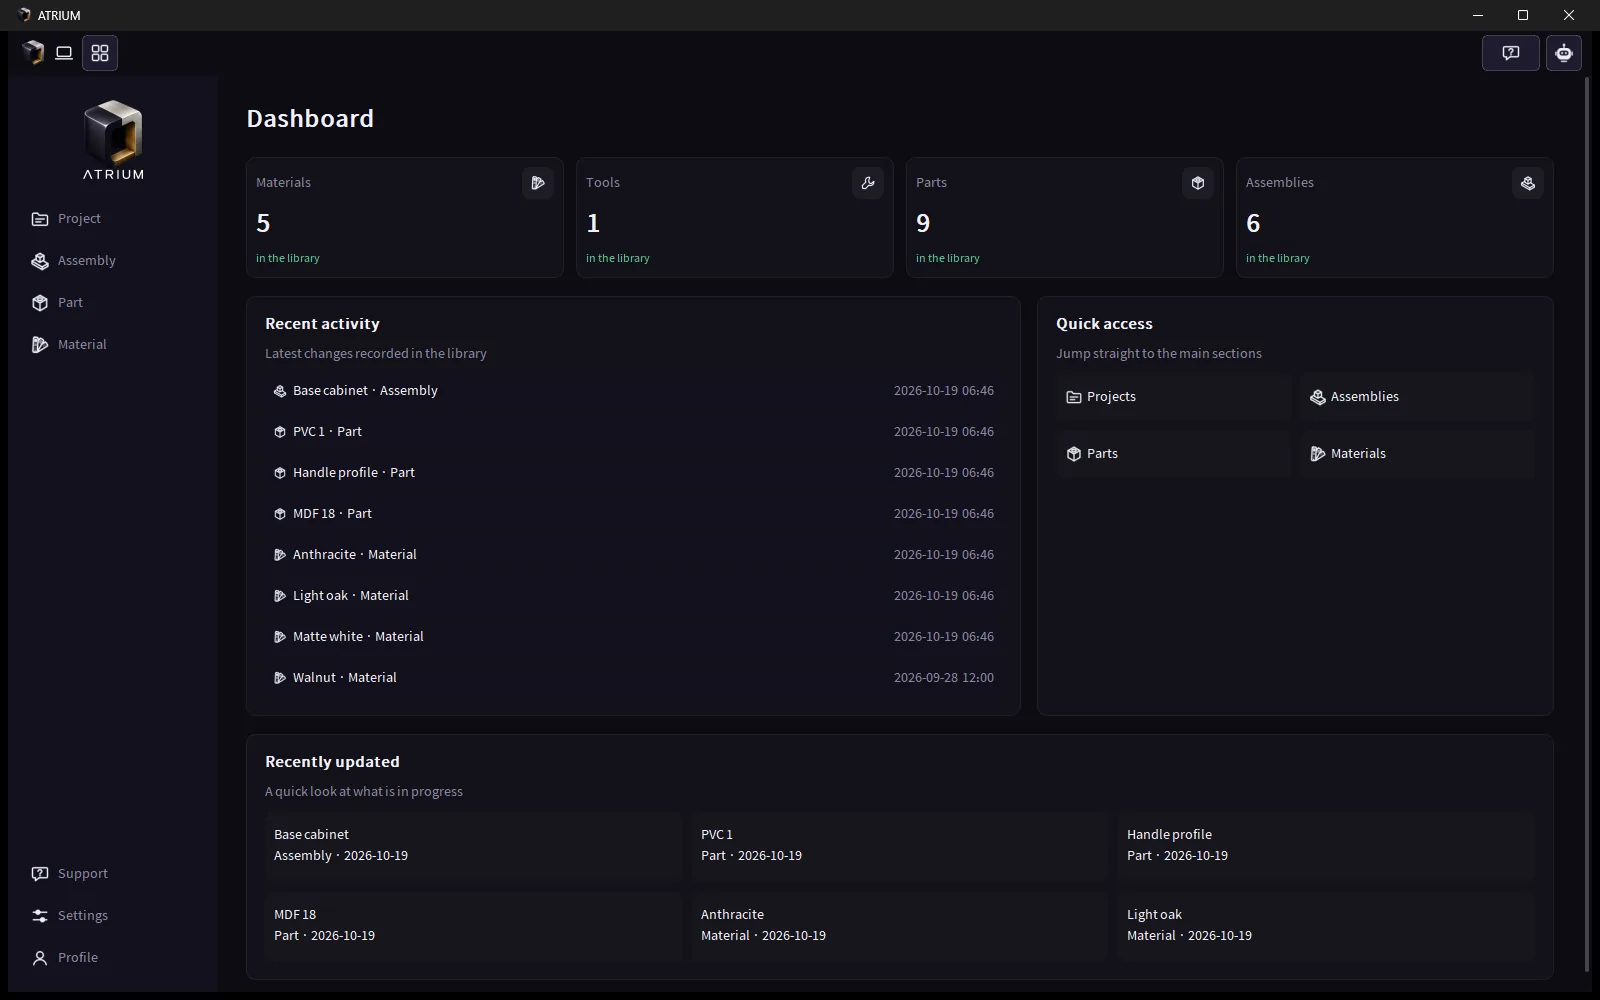The width and height of the screenshot is (1600, 1000).
Task: Click the Materials count 5
Action: [263, 223]
